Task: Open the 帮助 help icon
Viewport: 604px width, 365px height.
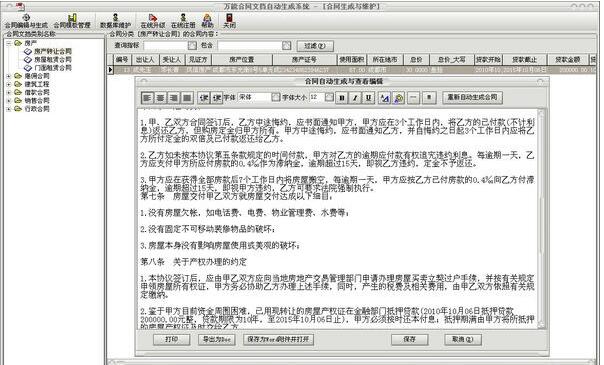Action: coord(207,21)
